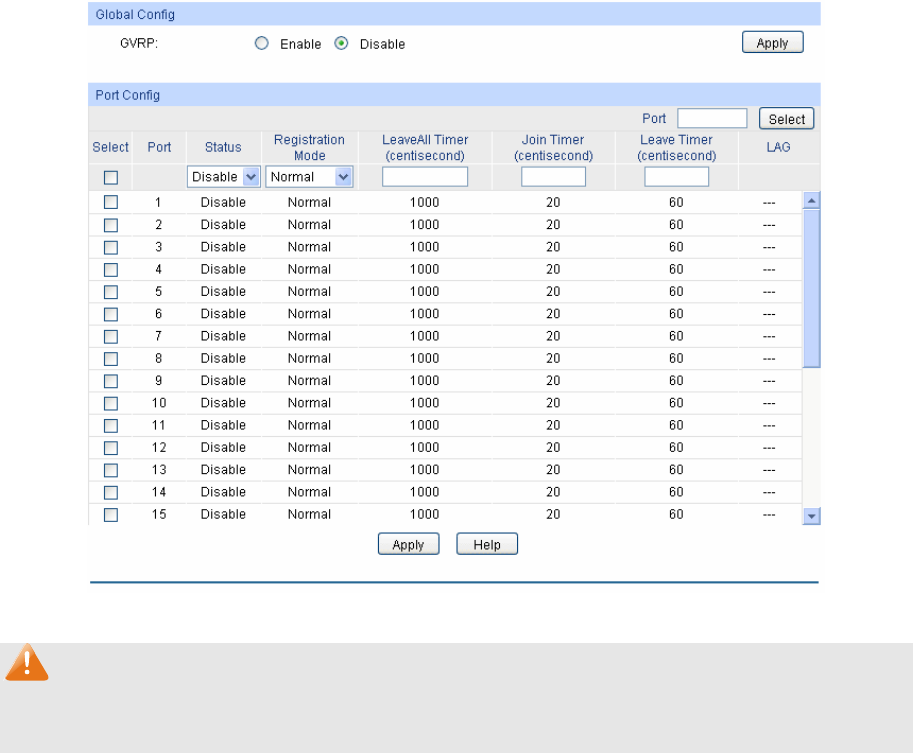Click Leave Timer 60 for port 12
Screen dimensions: 913x753
click(x=676, y=448)
